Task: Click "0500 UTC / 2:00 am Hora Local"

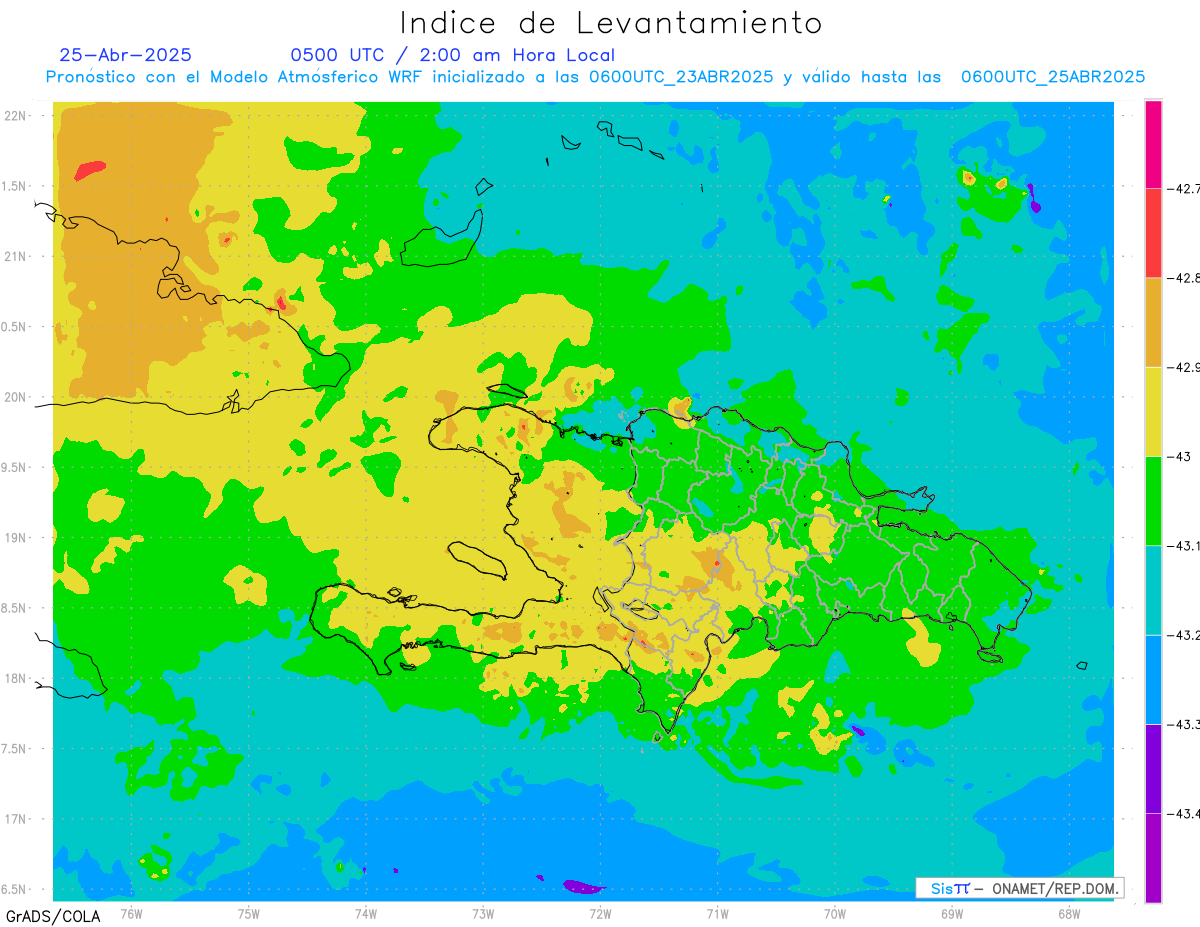Action: coord(452,55)
